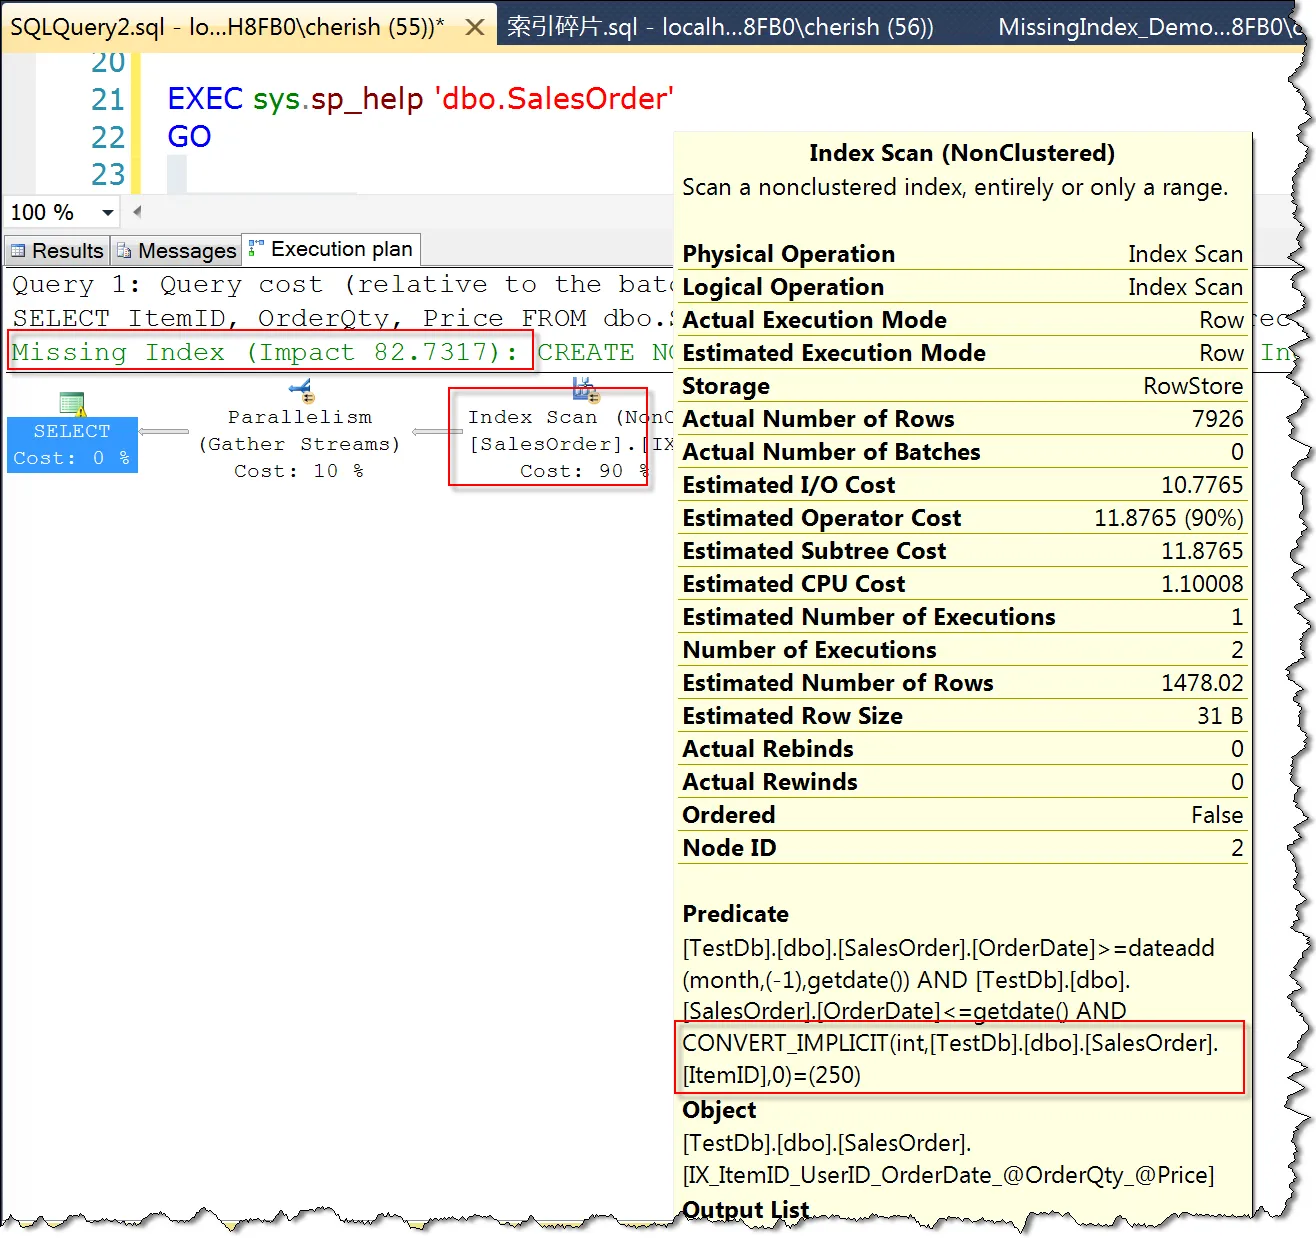
Task: Click the Storage RowStore row
Action: [x=962, y=386]
